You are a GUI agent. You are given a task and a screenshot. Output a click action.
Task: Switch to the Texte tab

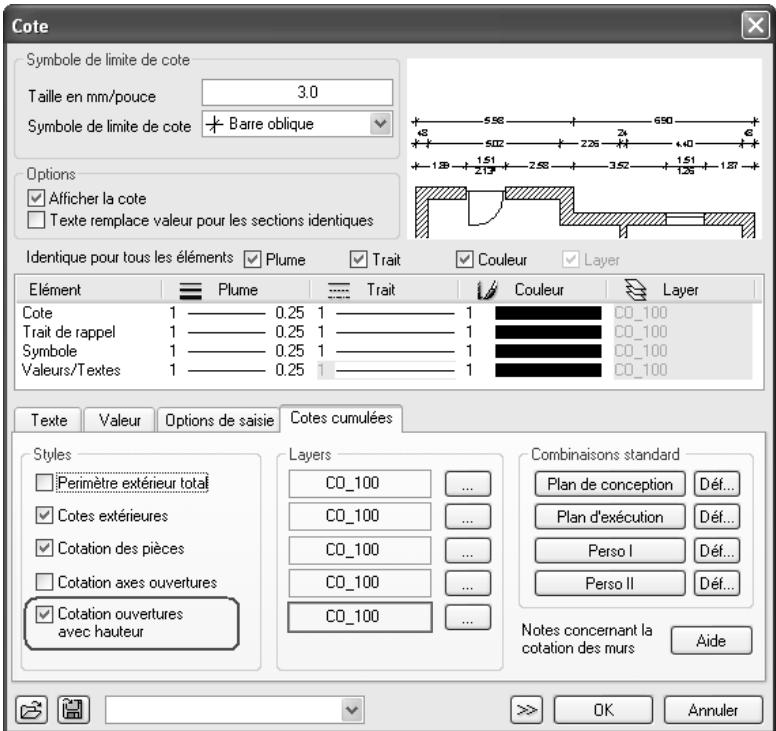[48, 420]
